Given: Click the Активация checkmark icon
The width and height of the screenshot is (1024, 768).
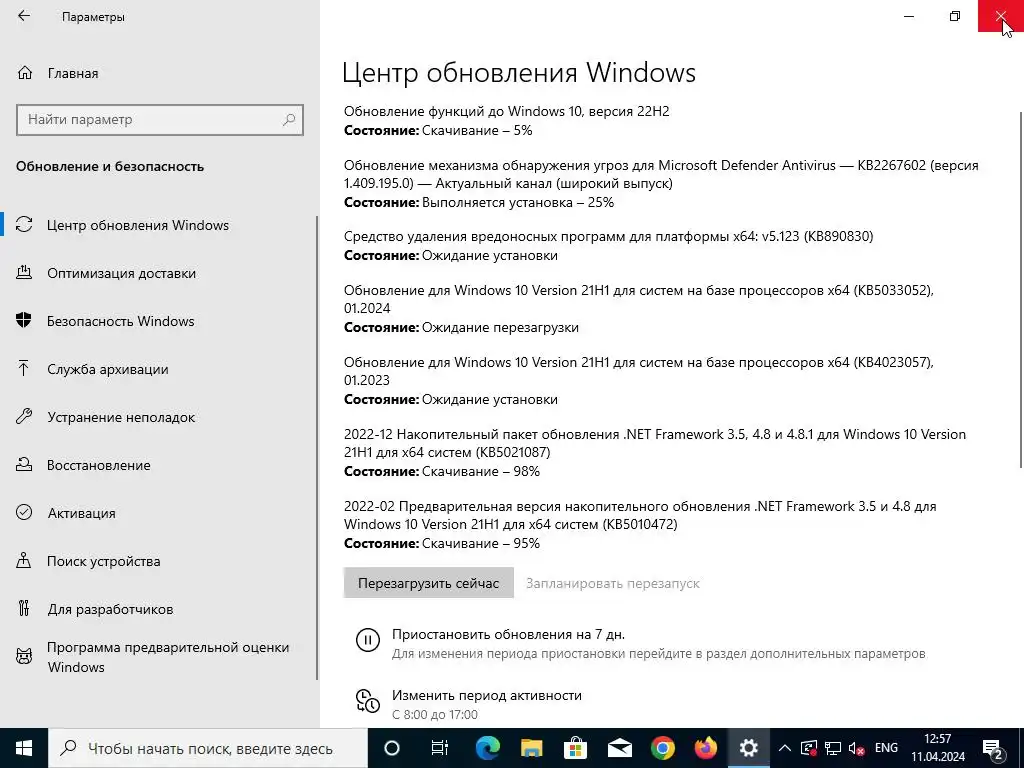Looking at the screenshot, I should coord(24,513).
